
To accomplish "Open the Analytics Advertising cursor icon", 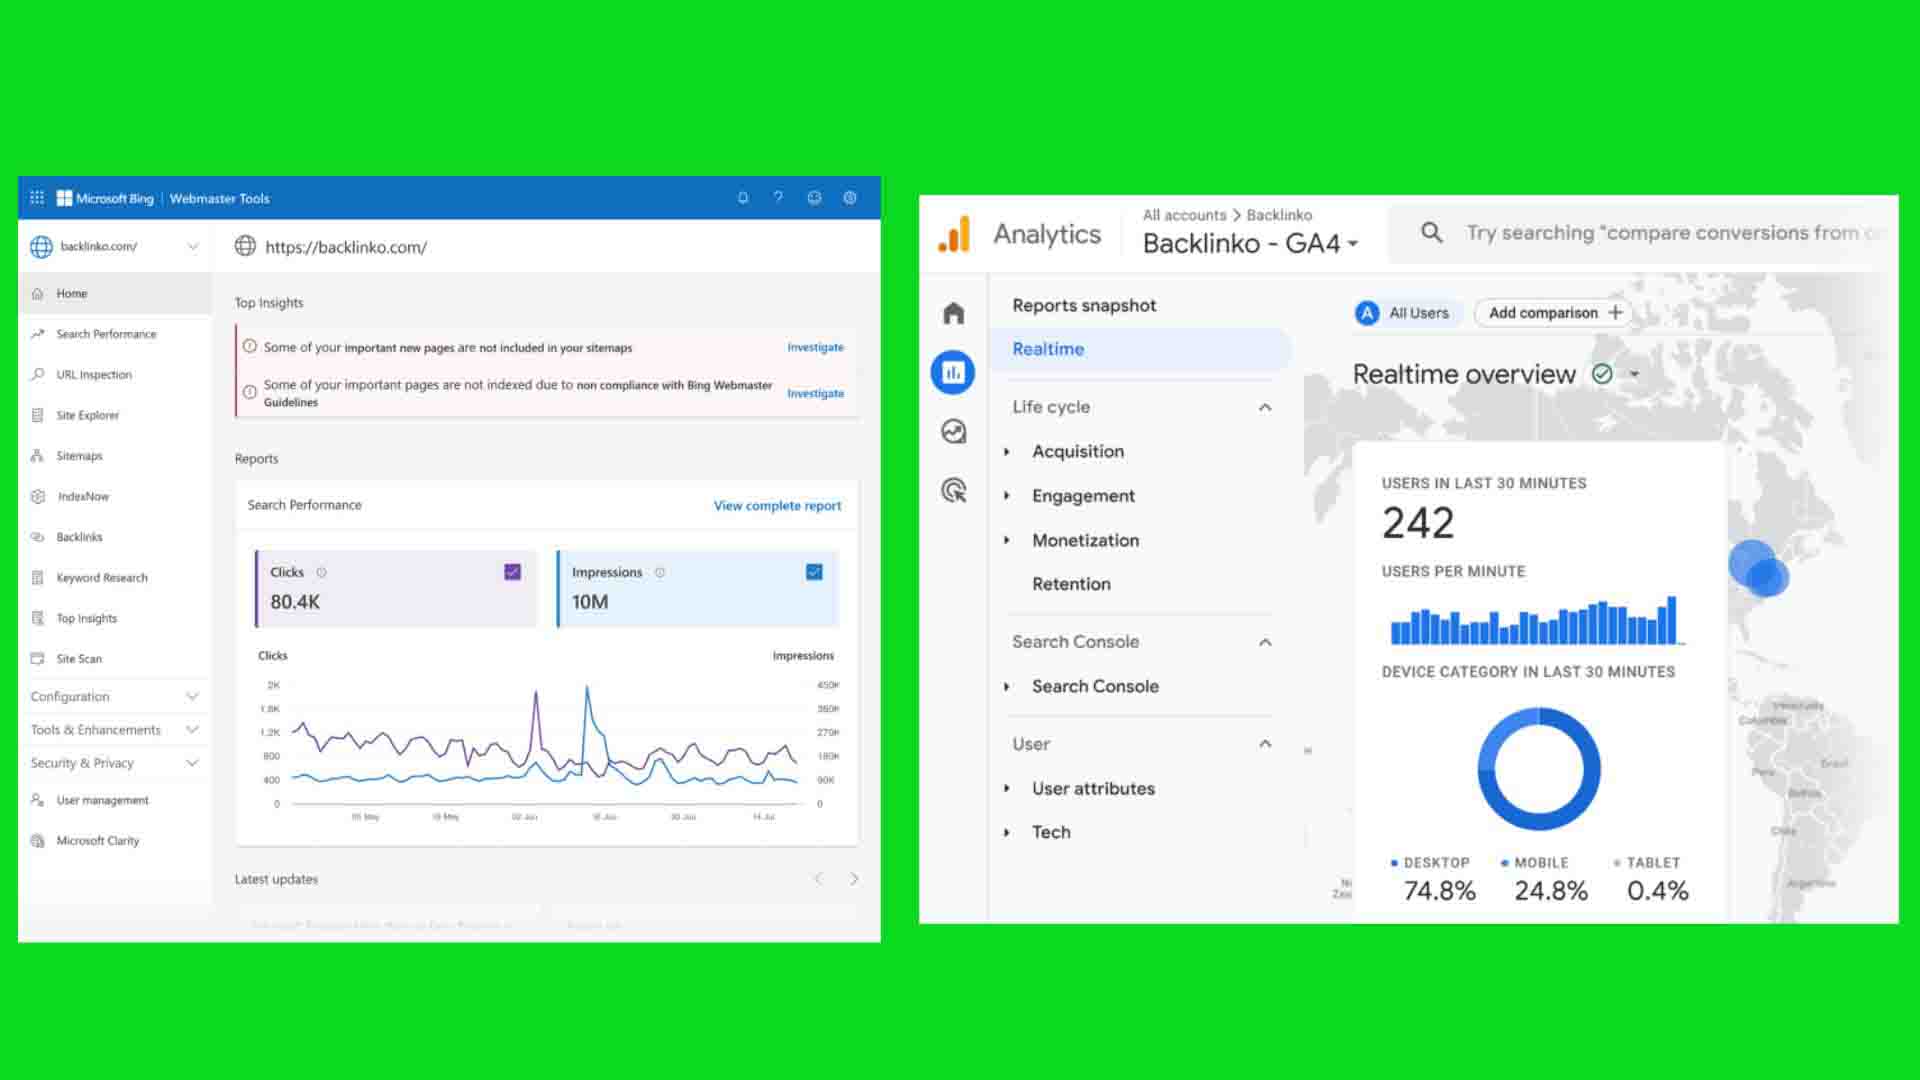I will (953, 490).
